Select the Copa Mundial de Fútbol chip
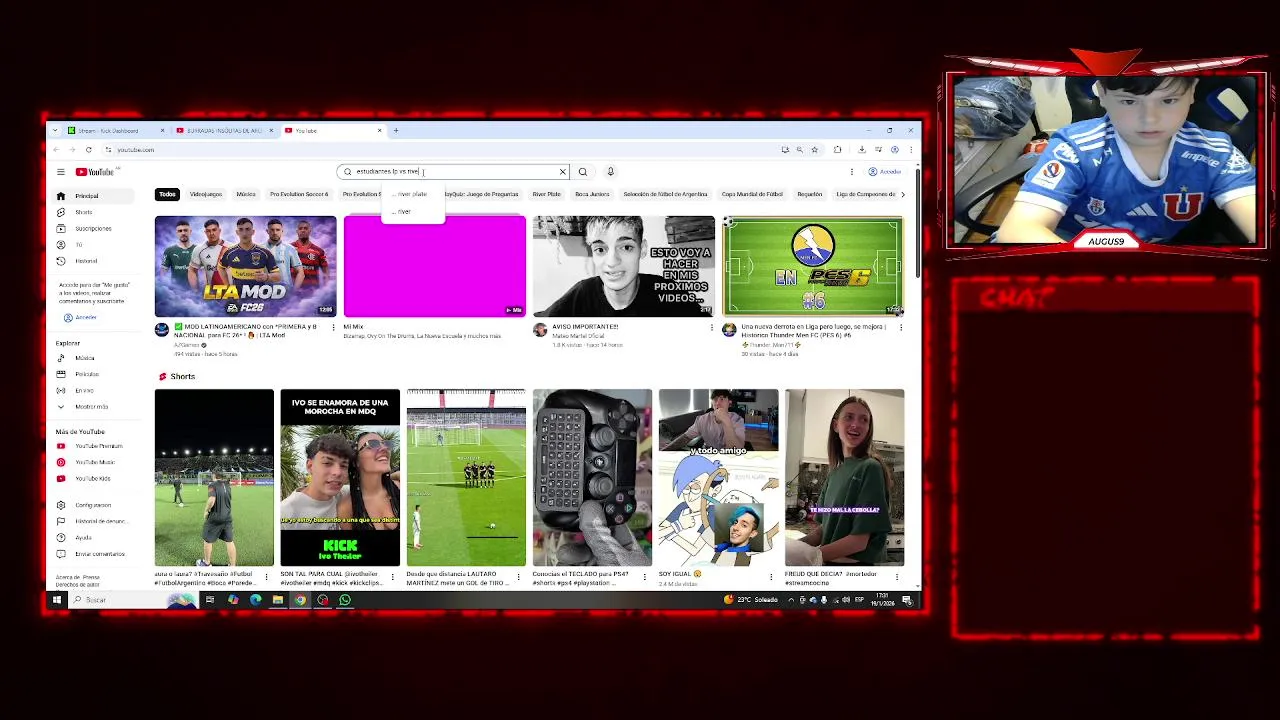 752,194
